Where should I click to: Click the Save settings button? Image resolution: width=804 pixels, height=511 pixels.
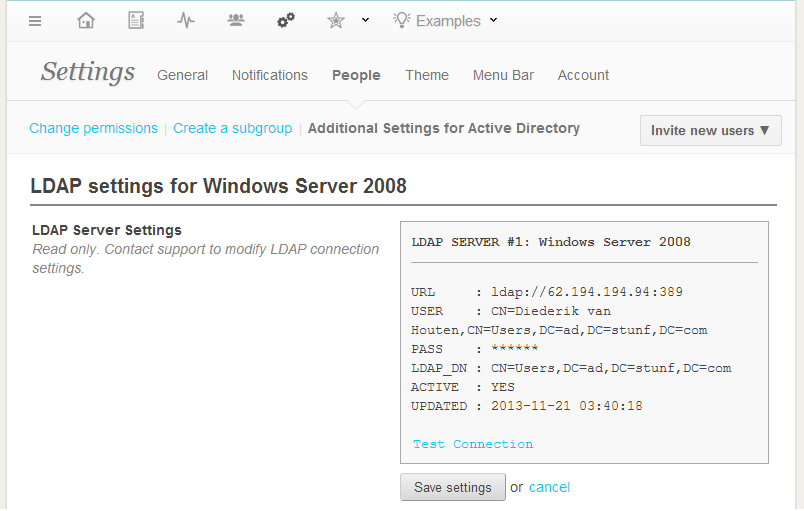[x=453, y=487]
